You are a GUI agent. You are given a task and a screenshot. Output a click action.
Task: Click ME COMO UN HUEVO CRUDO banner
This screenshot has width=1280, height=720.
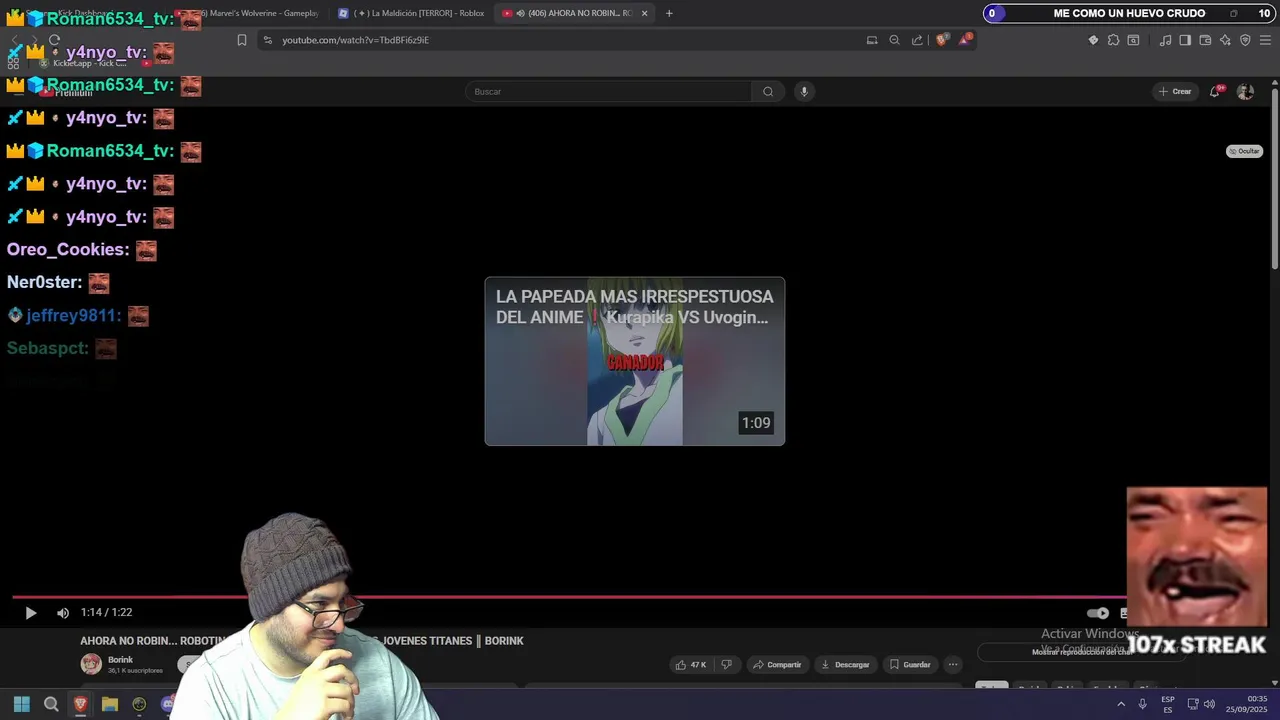pyautogui.click(x=1129, y=13)
